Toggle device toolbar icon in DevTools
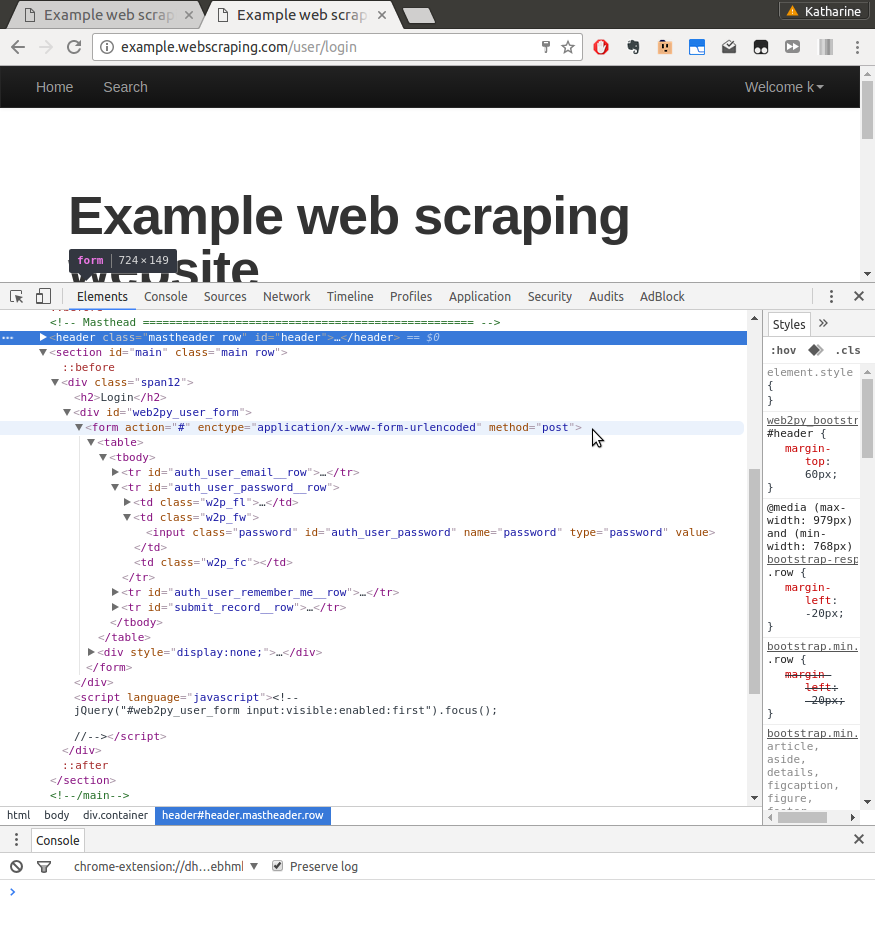875x944 pixels. (43, 296)
